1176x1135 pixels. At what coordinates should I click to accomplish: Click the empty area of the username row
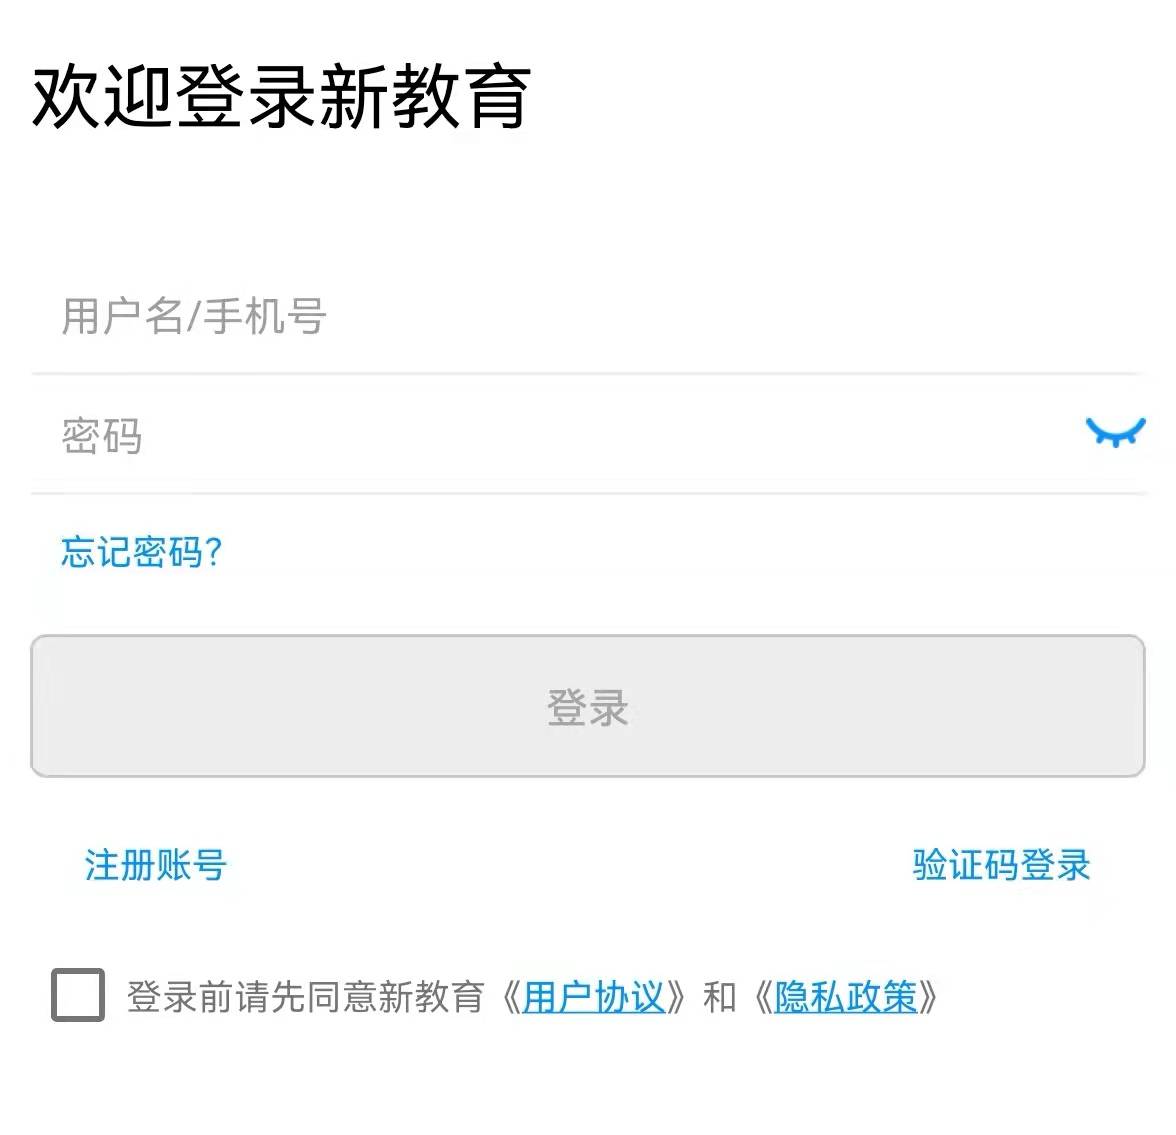tap(750, 316)
